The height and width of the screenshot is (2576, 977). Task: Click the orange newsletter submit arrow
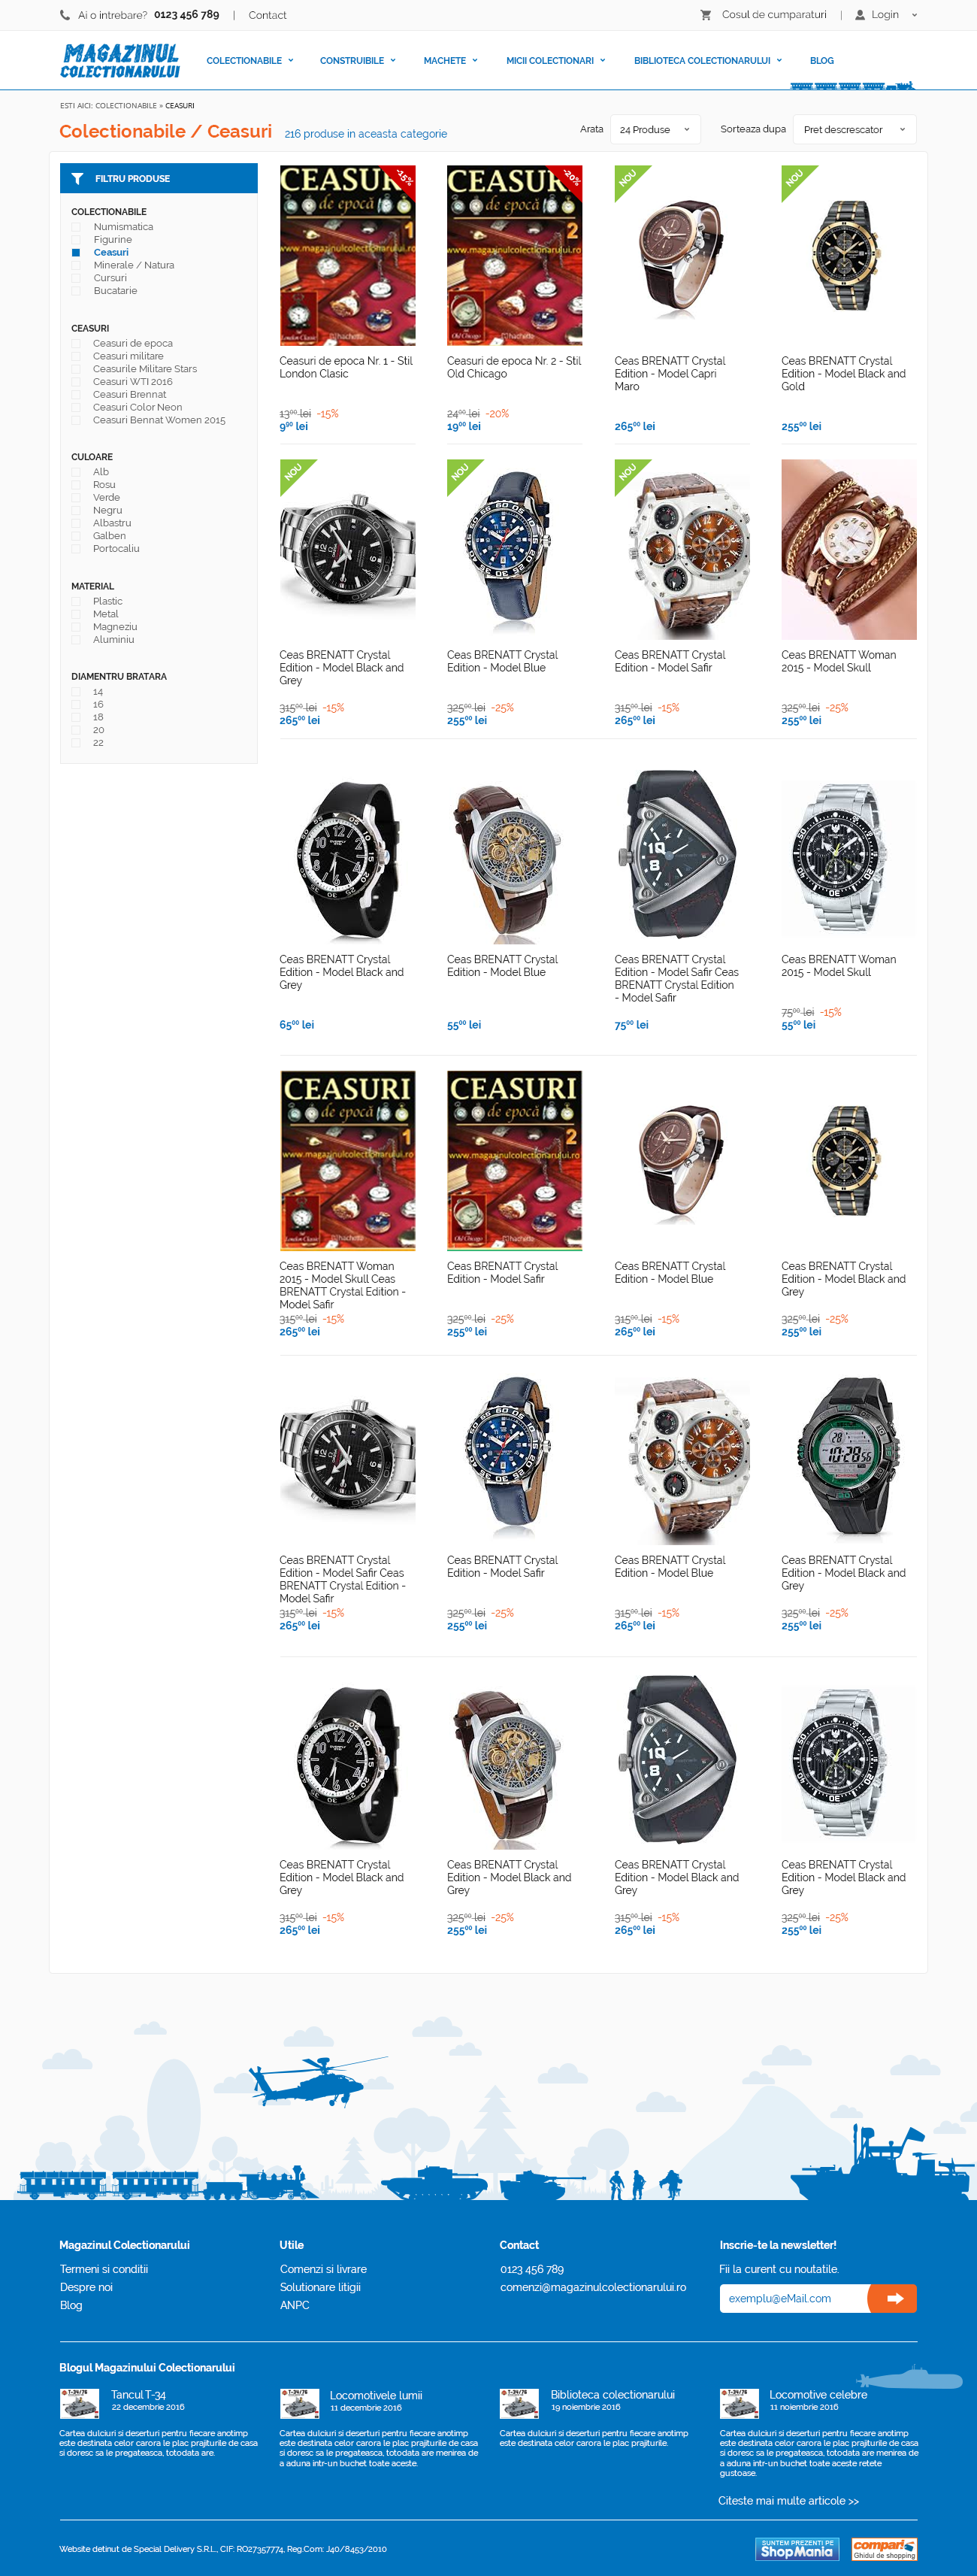point(892,2298)
